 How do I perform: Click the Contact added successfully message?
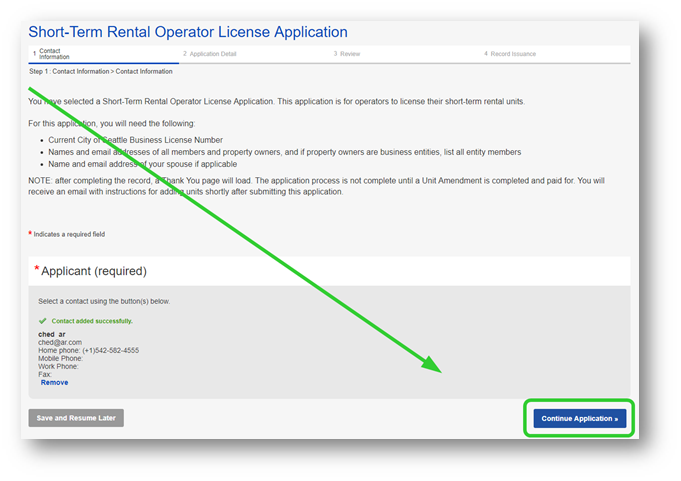click(92, 321)
